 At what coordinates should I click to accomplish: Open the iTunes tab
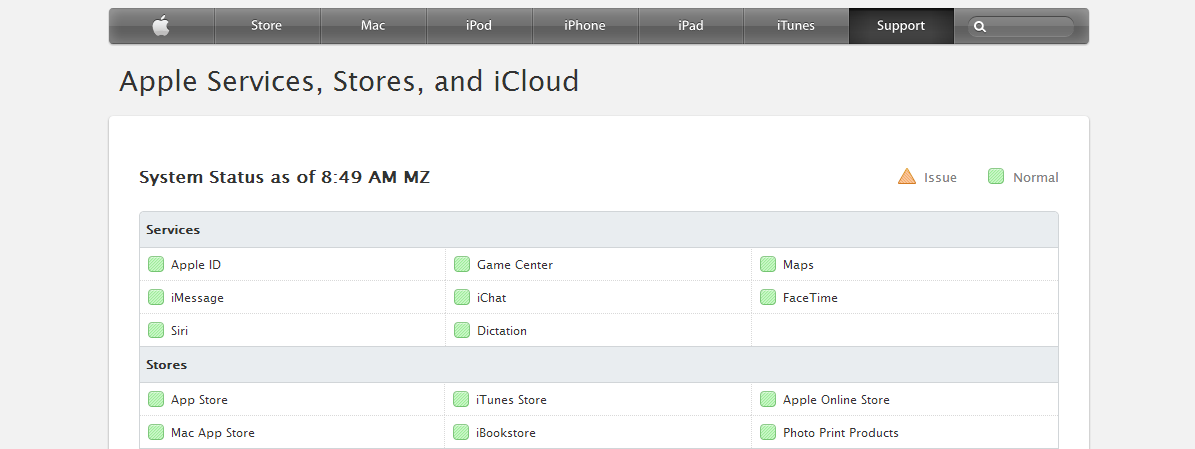pos(796,26)
